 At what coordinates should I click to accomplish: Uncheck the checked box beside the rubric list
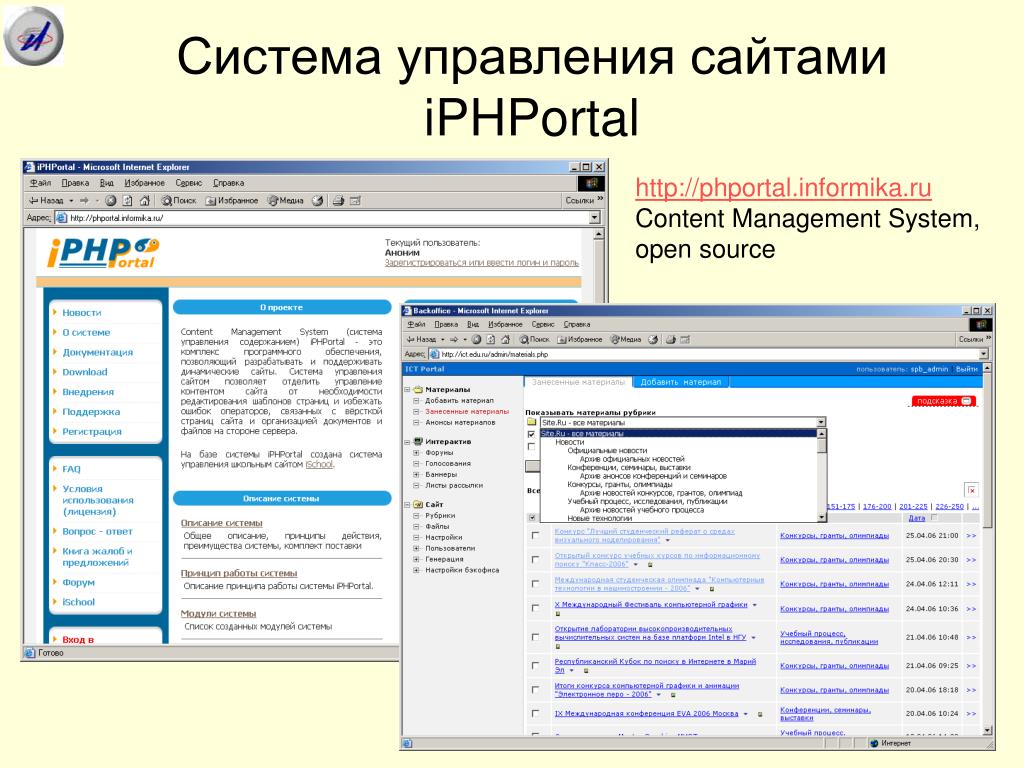tap(531, 434)
